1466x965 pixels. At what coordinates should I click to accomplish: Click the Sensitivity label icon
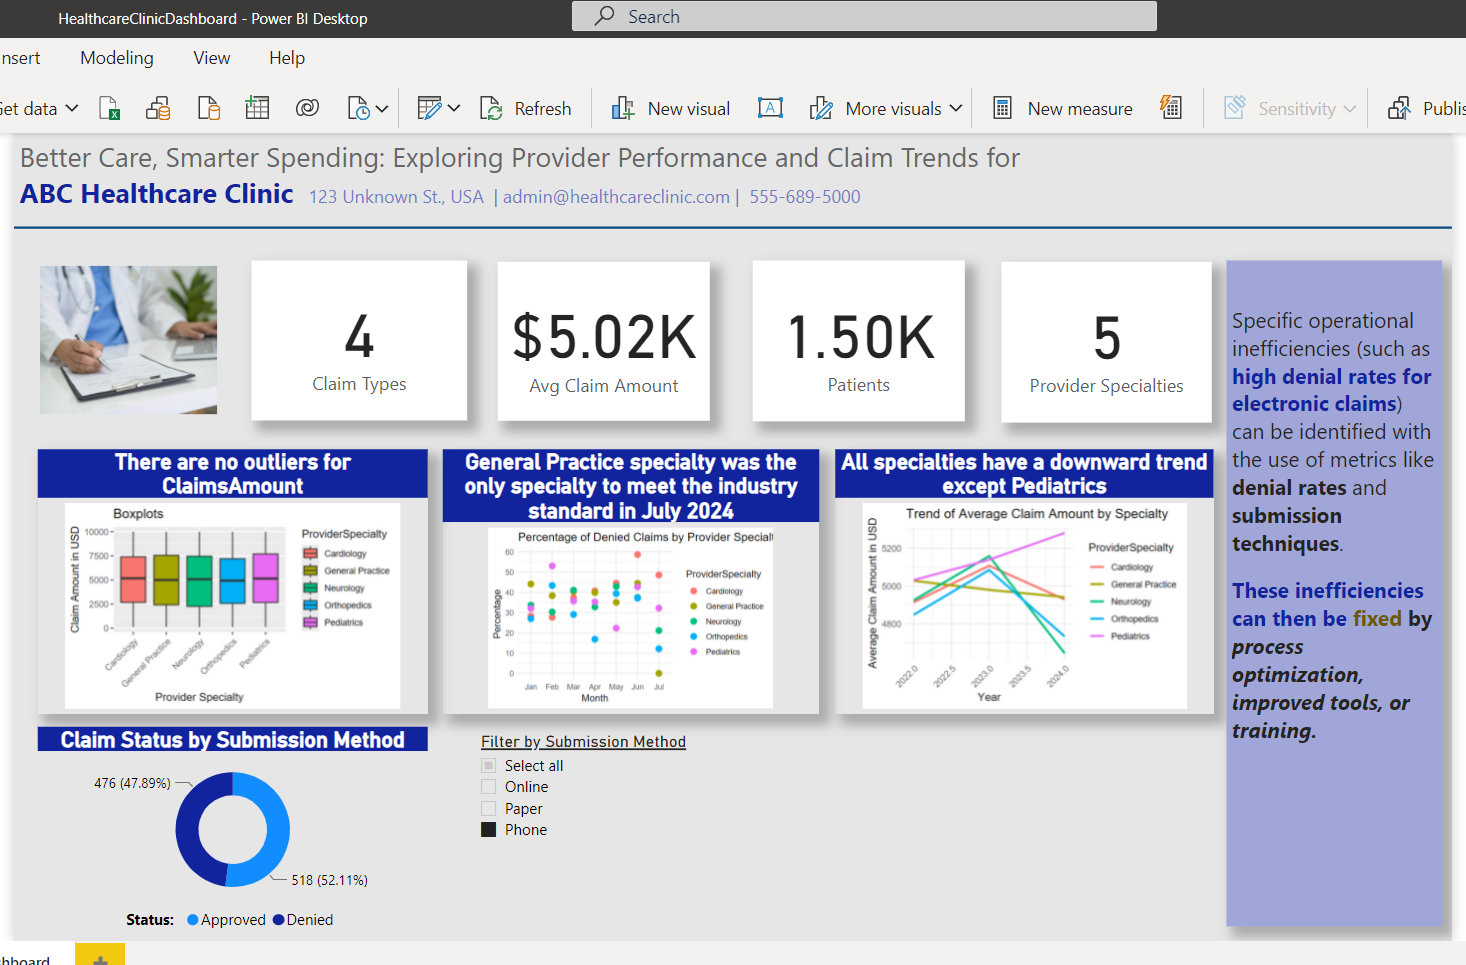tap(1235, 107)
